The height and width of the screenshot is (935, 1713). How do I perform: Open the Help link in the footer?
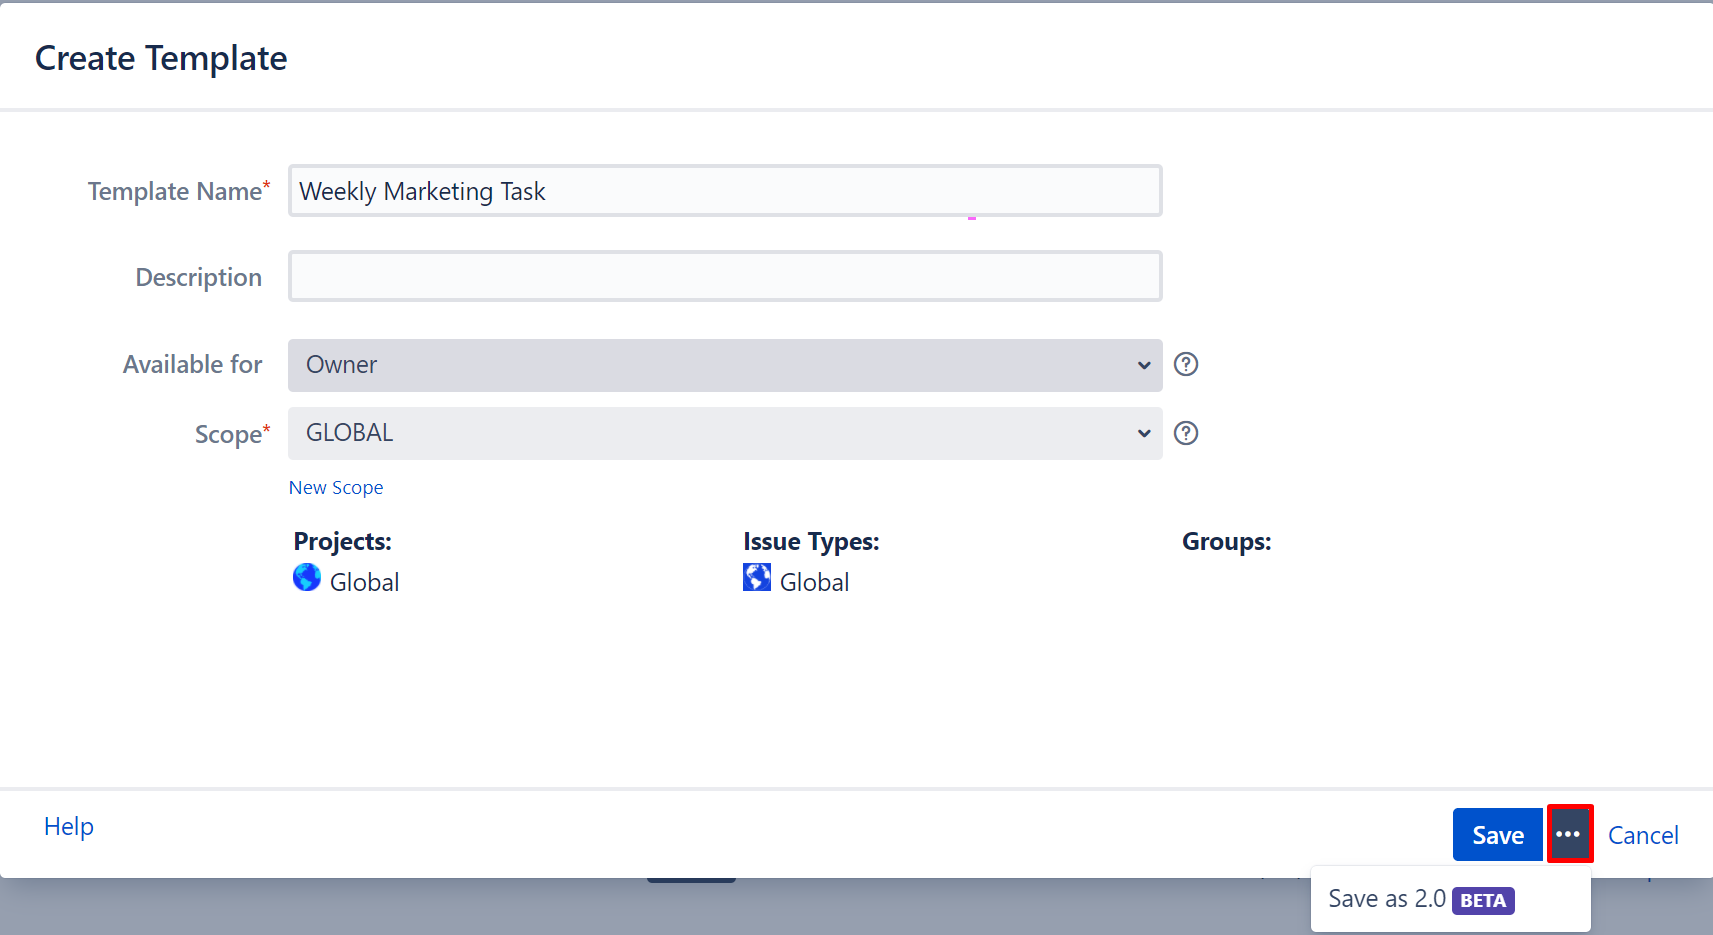point(69,826)
